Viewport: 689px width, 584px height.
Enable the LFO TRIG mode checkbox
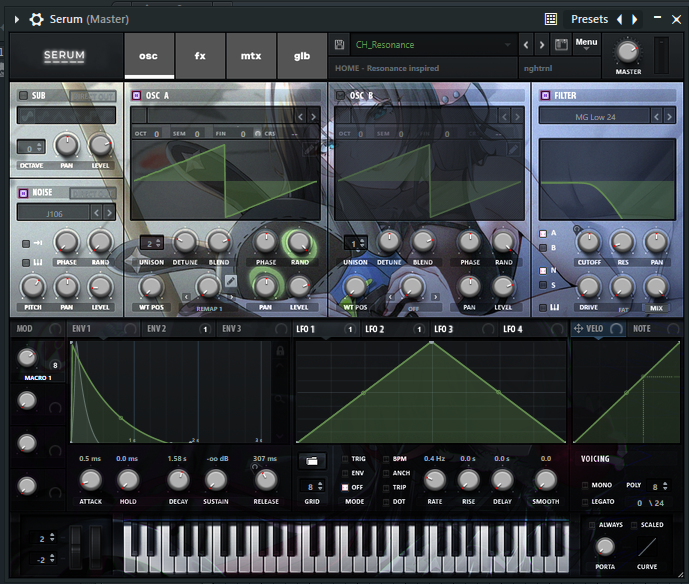point(345,459)
